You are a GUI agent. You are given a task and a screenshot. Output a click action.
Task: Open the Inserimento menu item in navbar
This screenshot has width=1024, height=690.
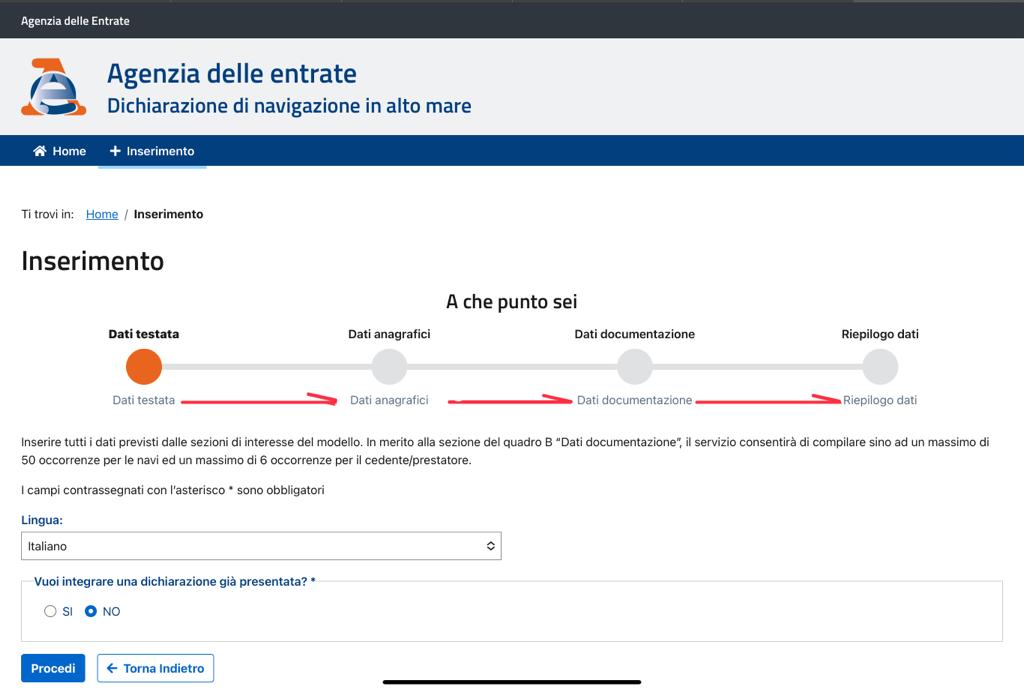click(152, 151)
